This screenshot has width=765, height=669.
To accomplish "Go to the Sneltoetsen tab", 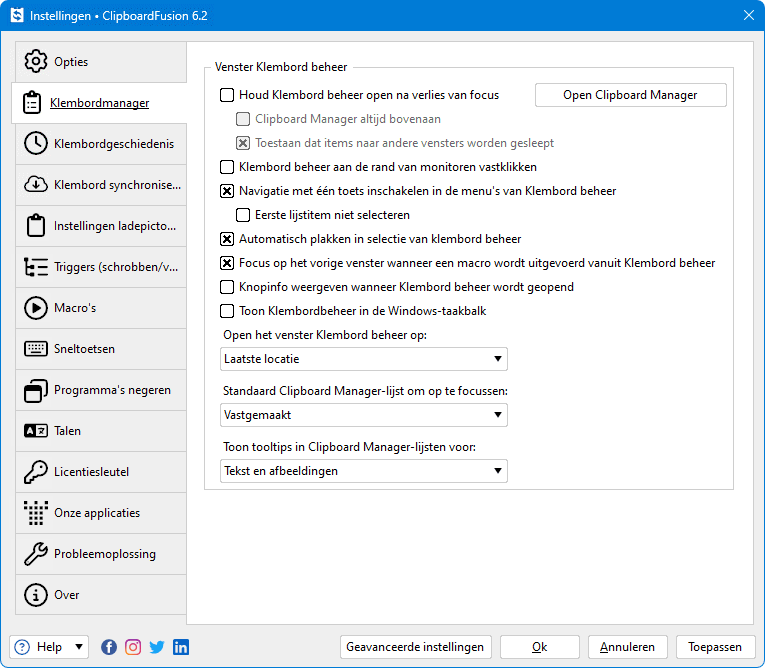I will point(101,348).
